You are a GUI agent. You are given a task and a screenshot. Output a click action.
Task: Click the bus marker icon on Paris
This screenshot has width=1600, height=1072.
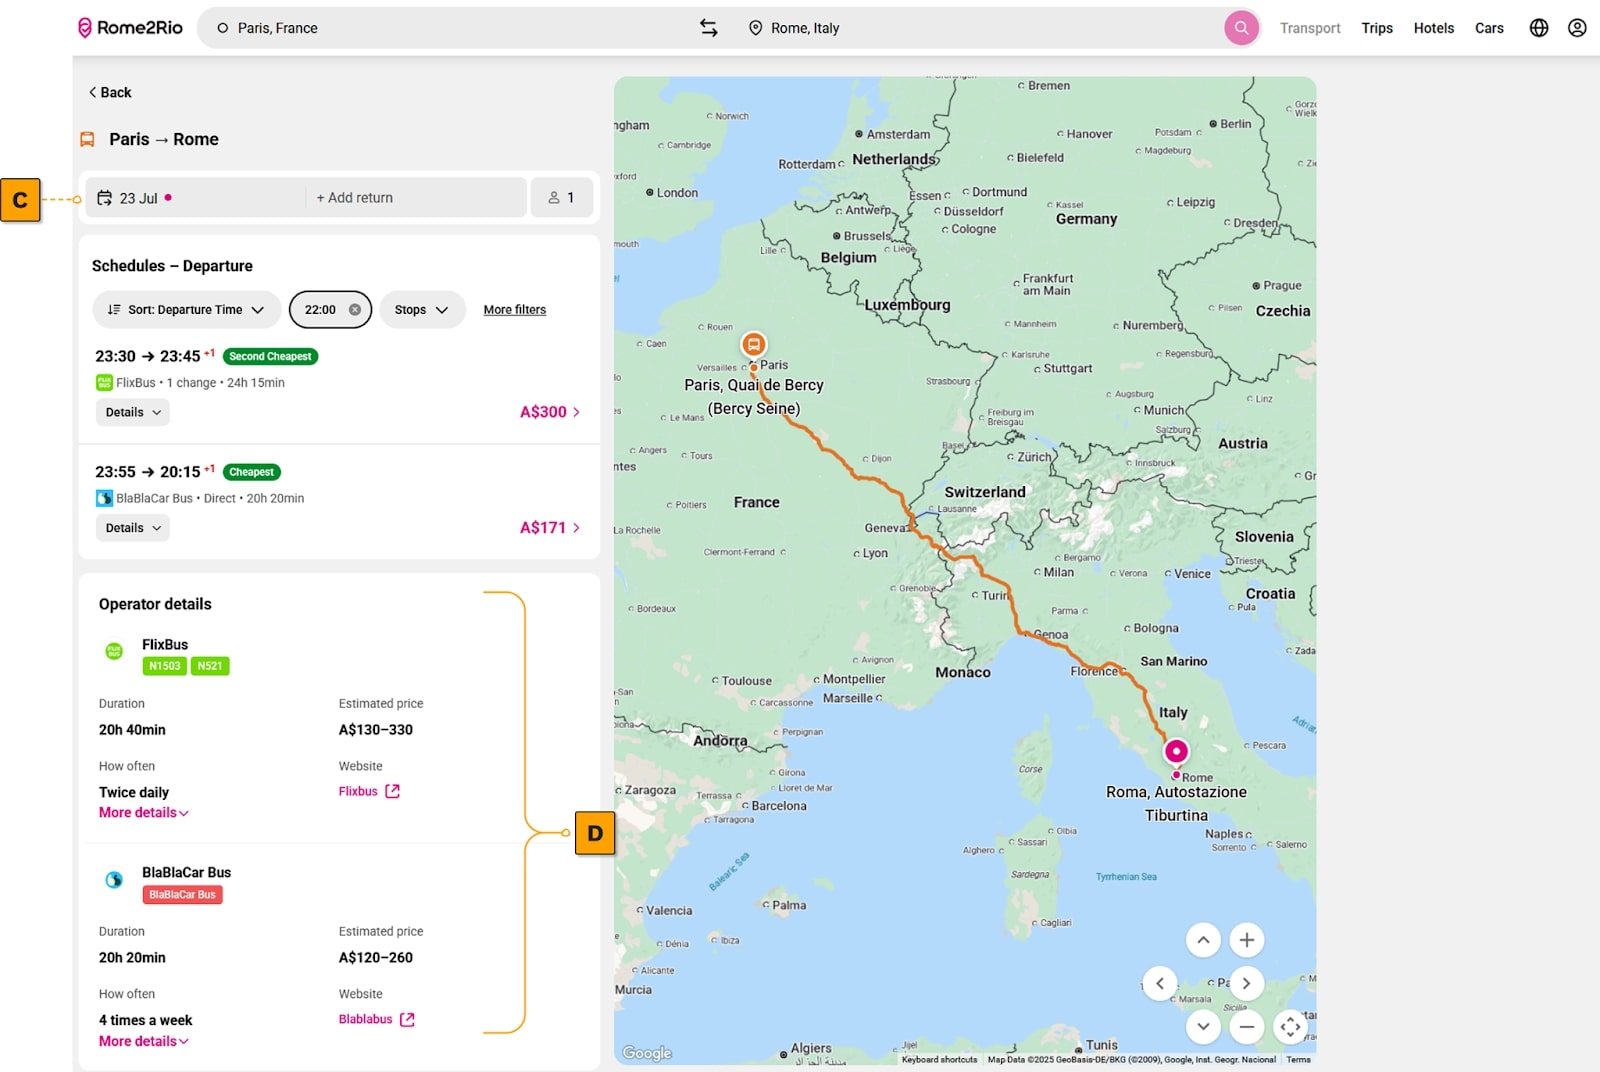point(754,343)
